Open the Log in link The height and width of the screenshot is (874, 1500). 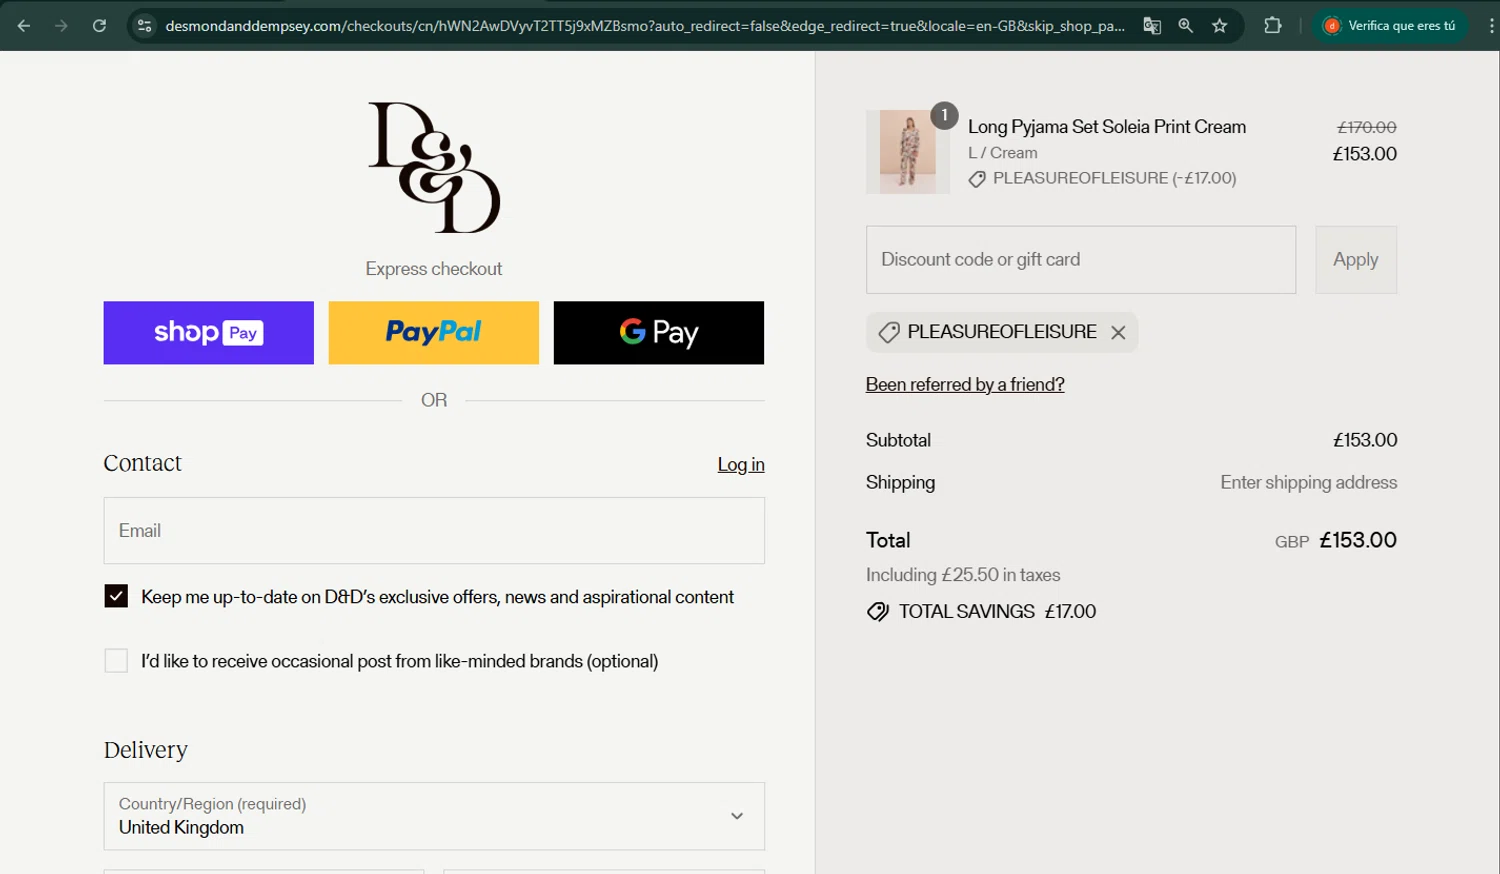[741, 464]
